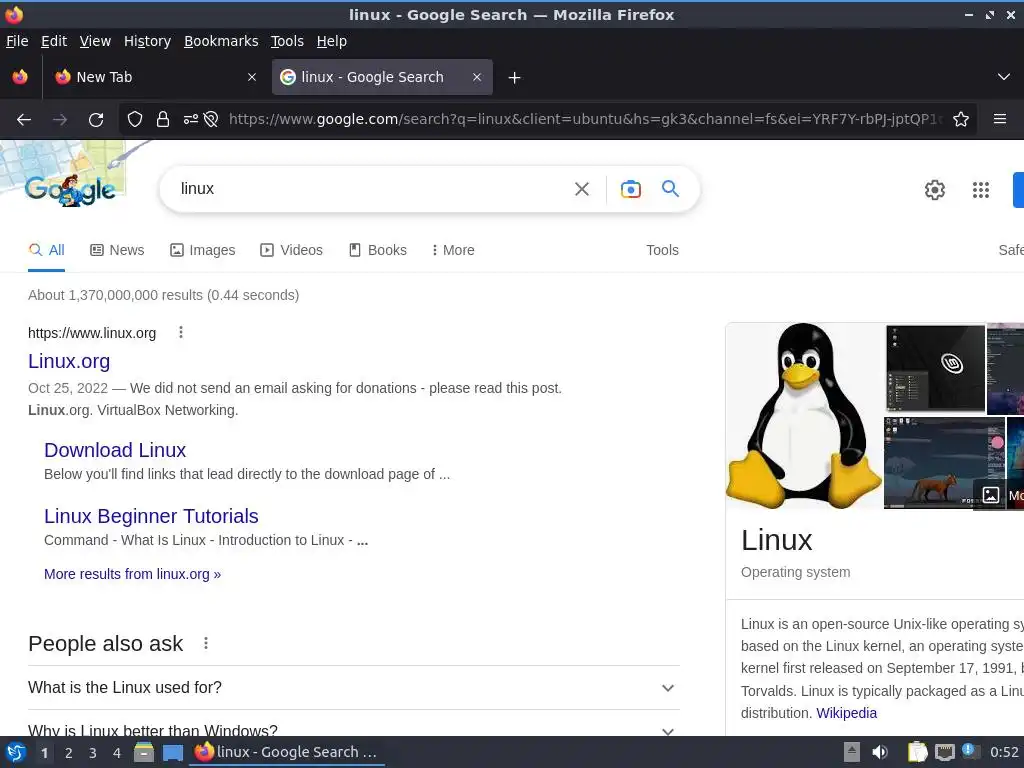The height and width of the screenshot is (768, 1024).
Task: Open the Linux.org result link
Action: [x=69, y=361]
